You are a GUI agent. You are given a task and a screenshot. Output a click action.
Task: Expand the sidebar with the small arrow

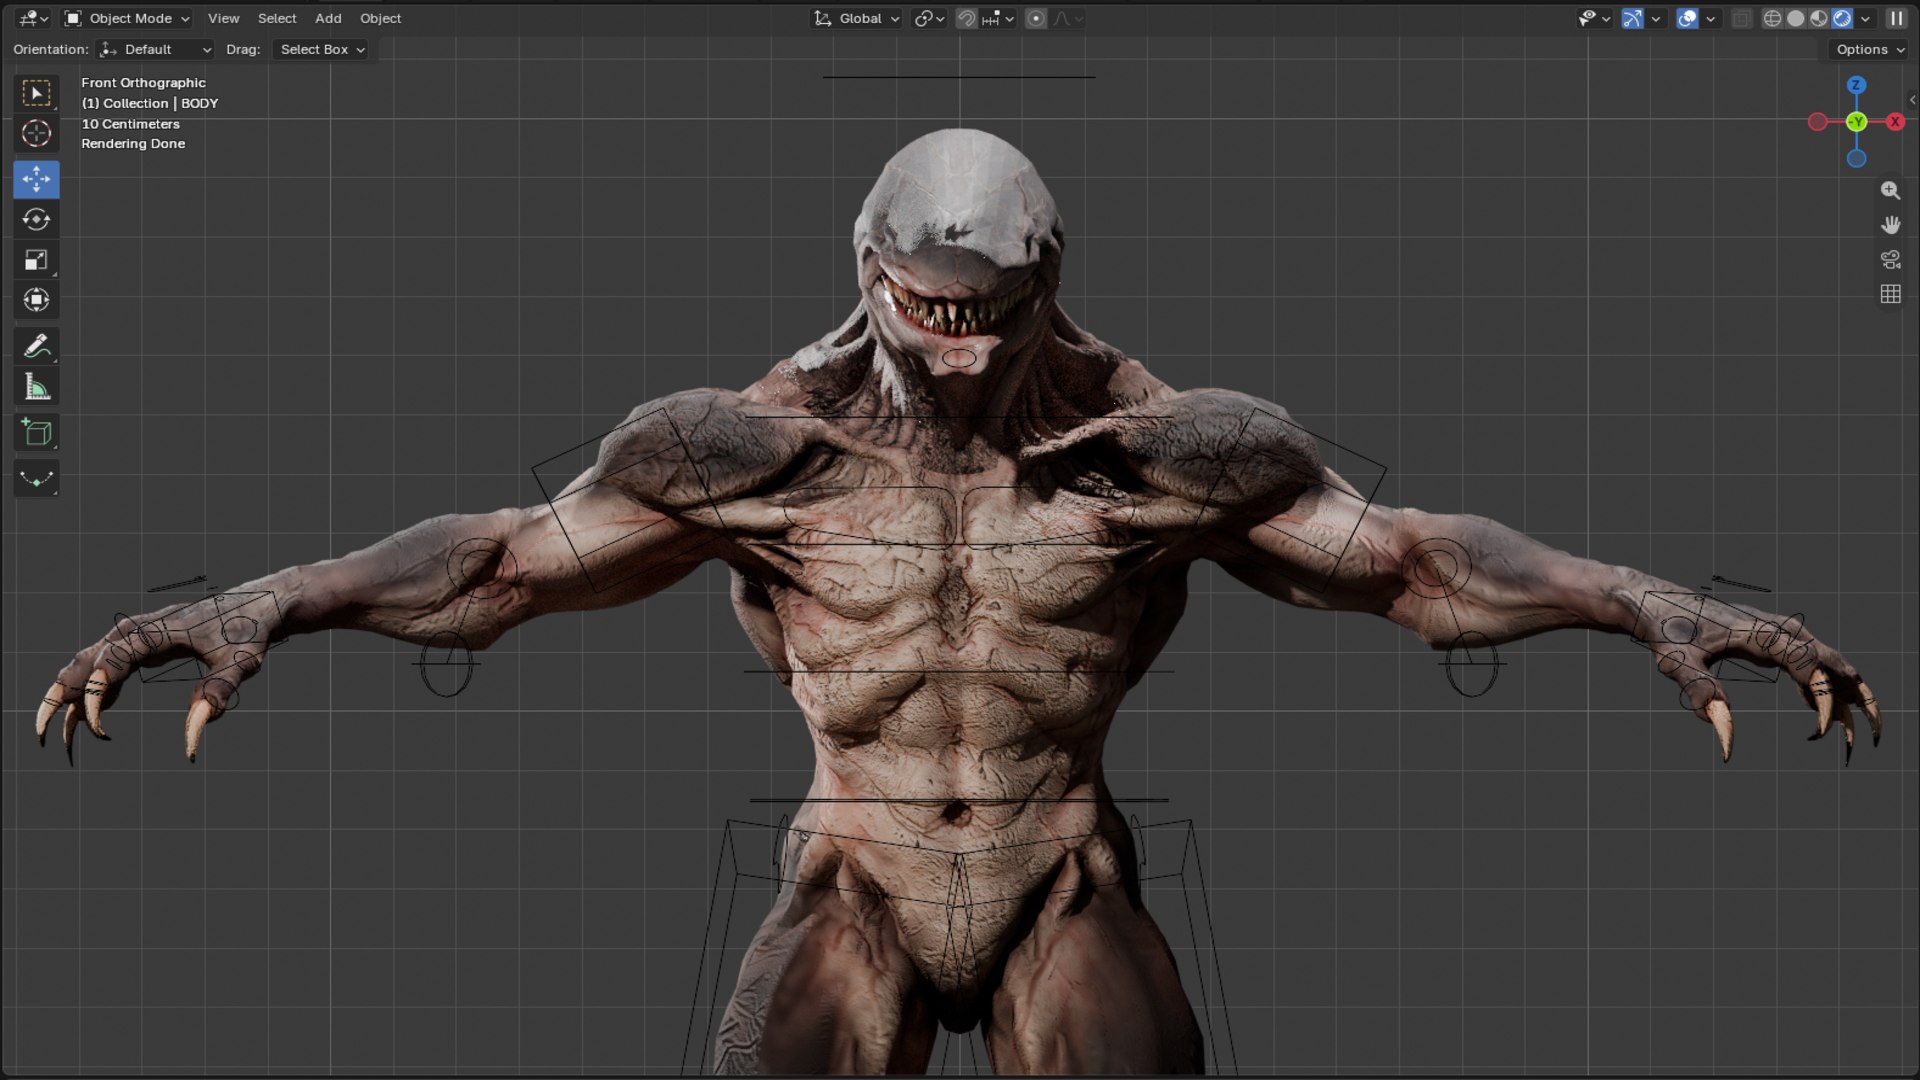(1912, 99)
